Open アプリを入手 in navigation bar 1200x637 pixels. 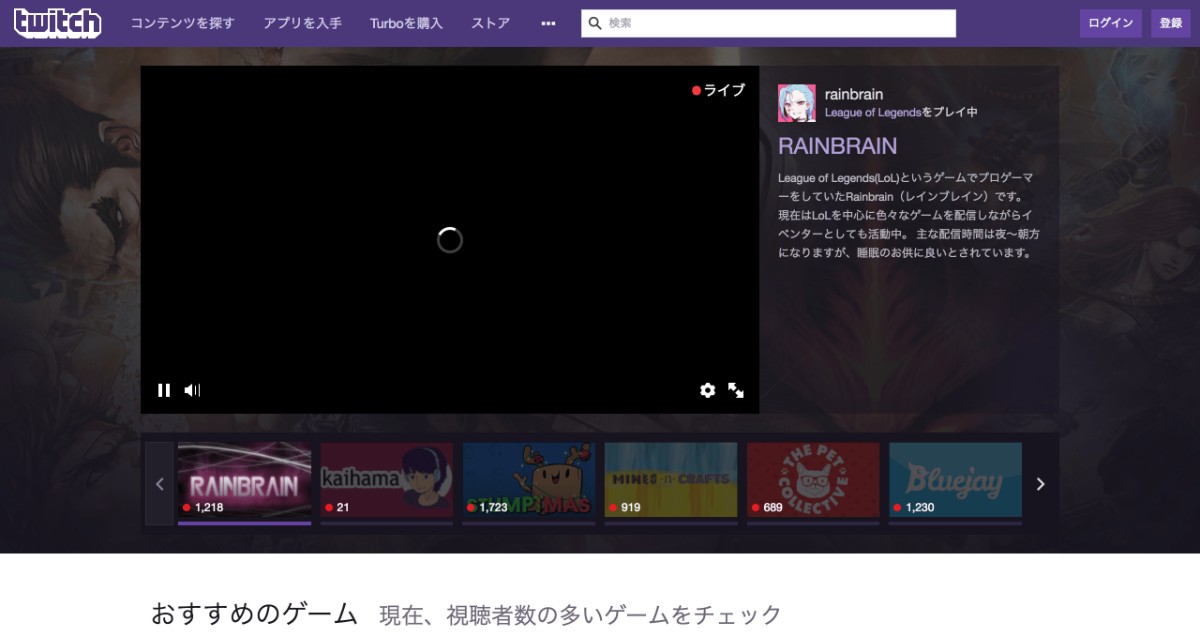click(303, 23)
